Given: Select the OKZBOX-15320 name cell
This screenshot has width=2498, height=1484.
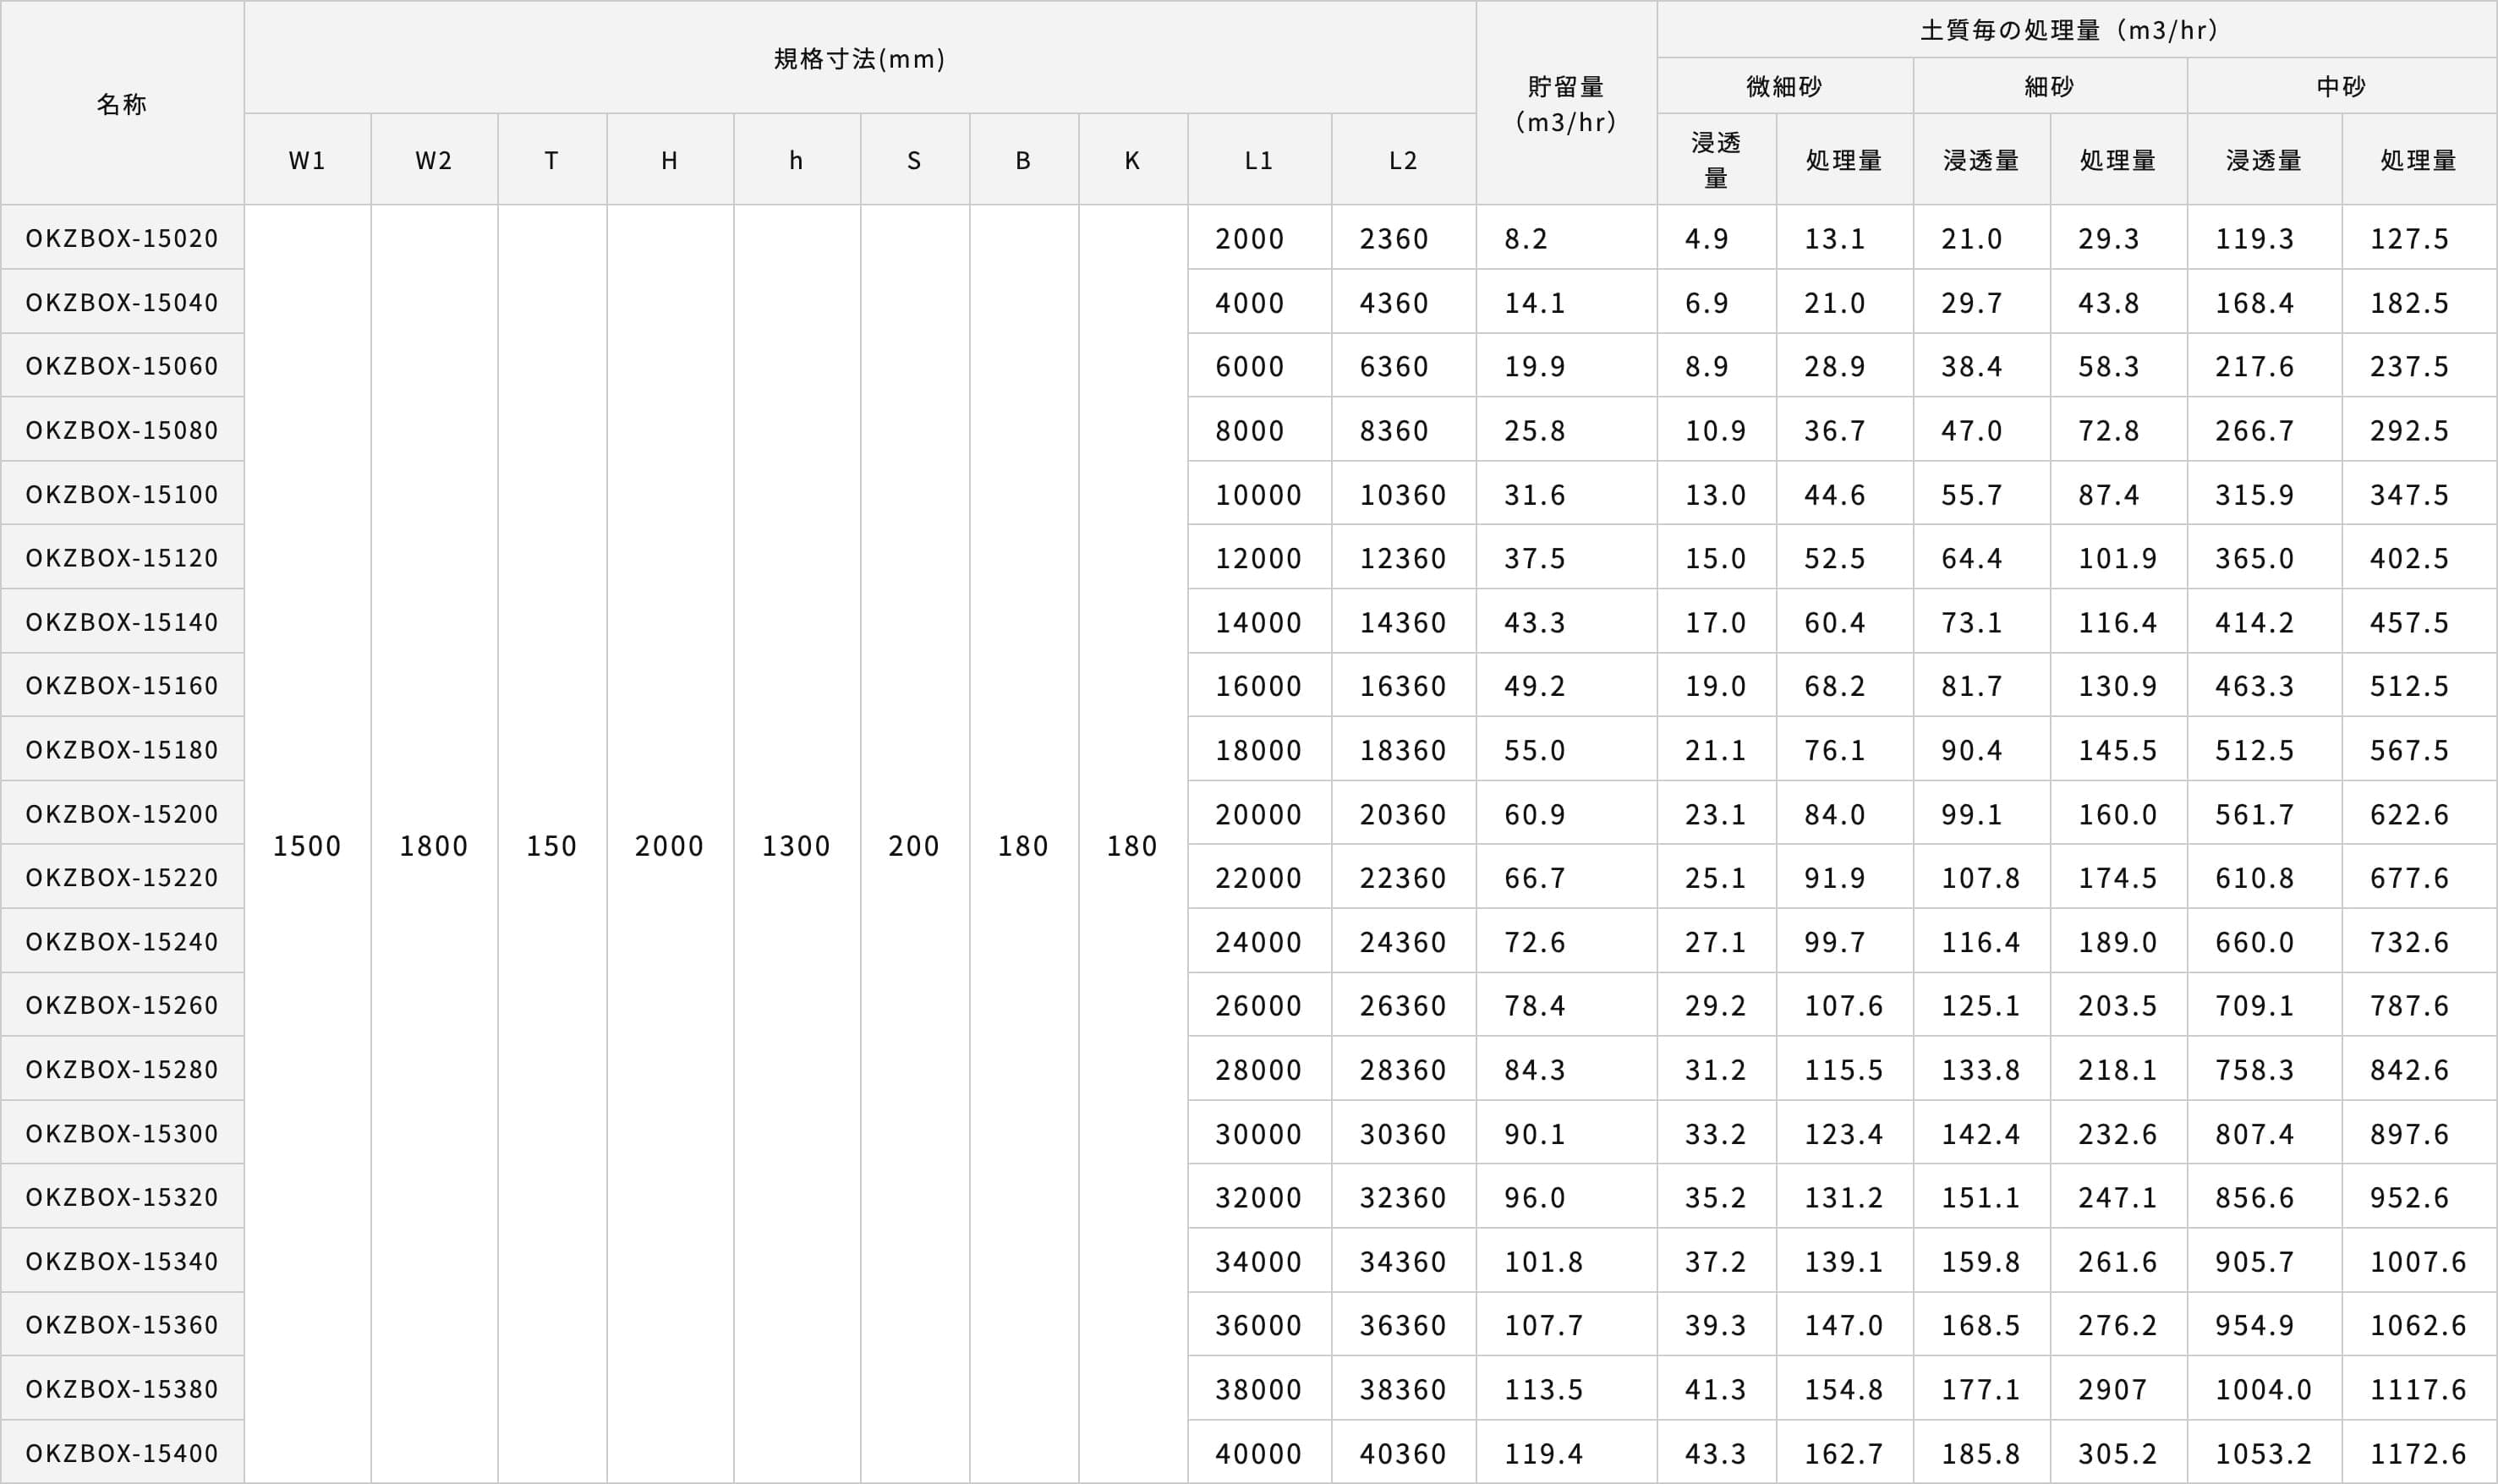Looking at the screenshot, I should pyautogui.click(x=122, y=1196).
